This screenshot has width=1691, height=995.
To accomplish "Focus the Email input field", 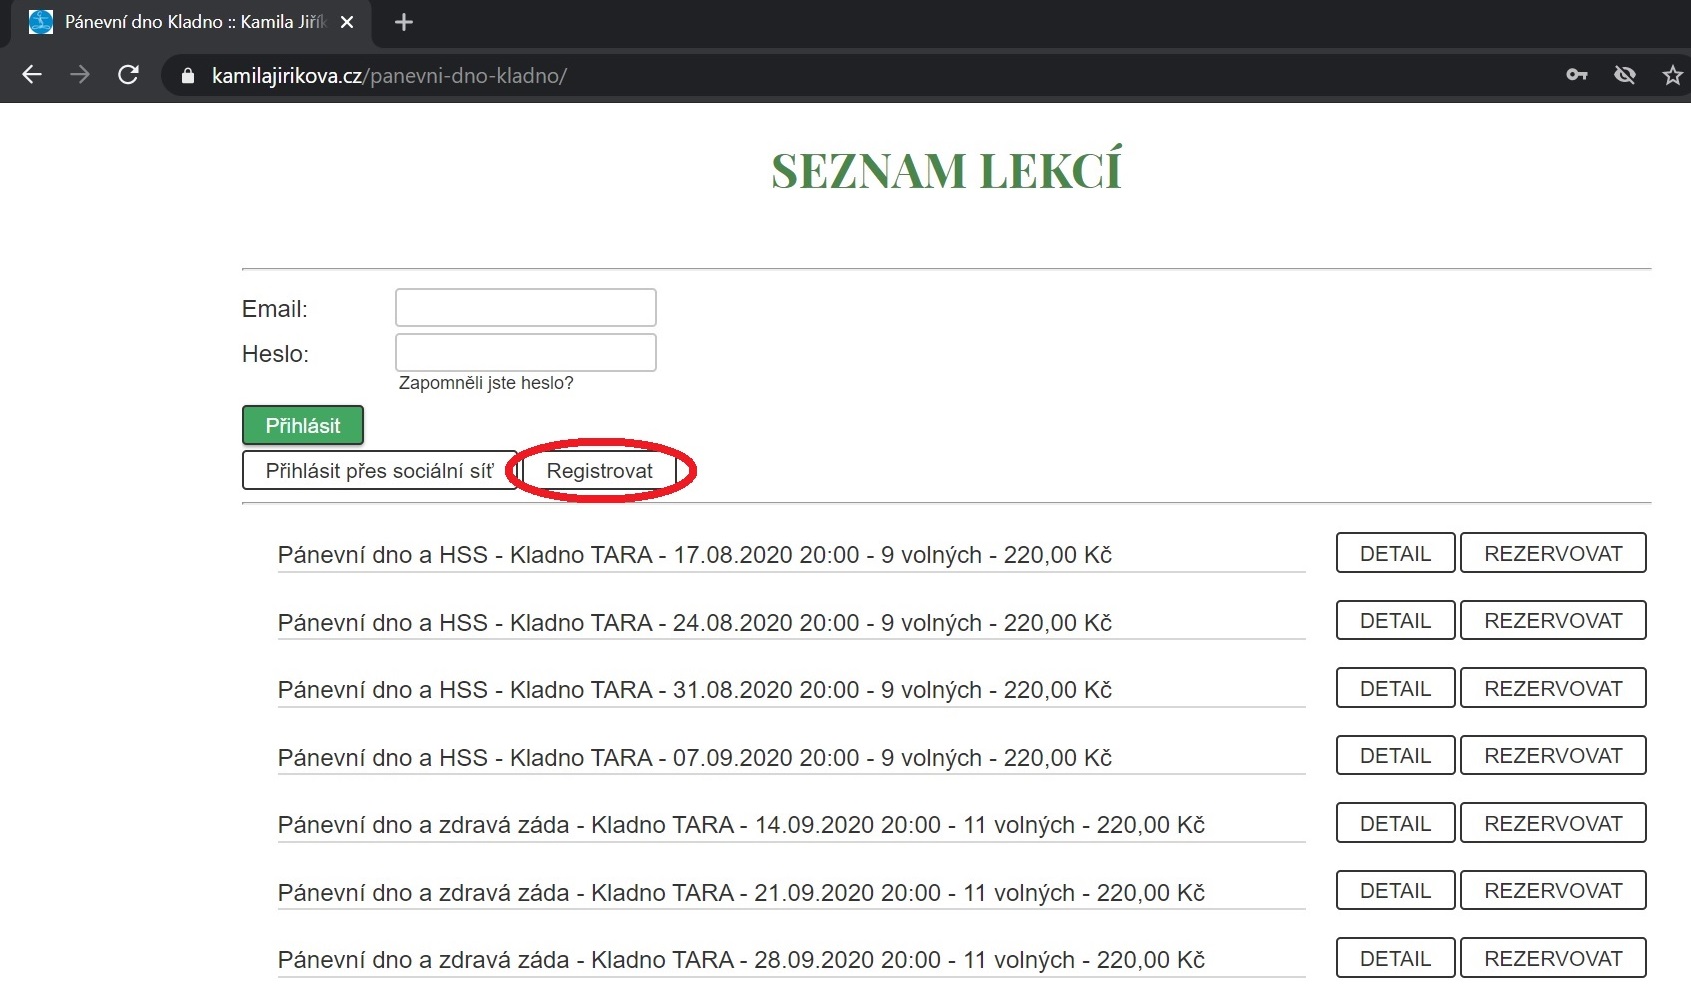I will 525,308.
